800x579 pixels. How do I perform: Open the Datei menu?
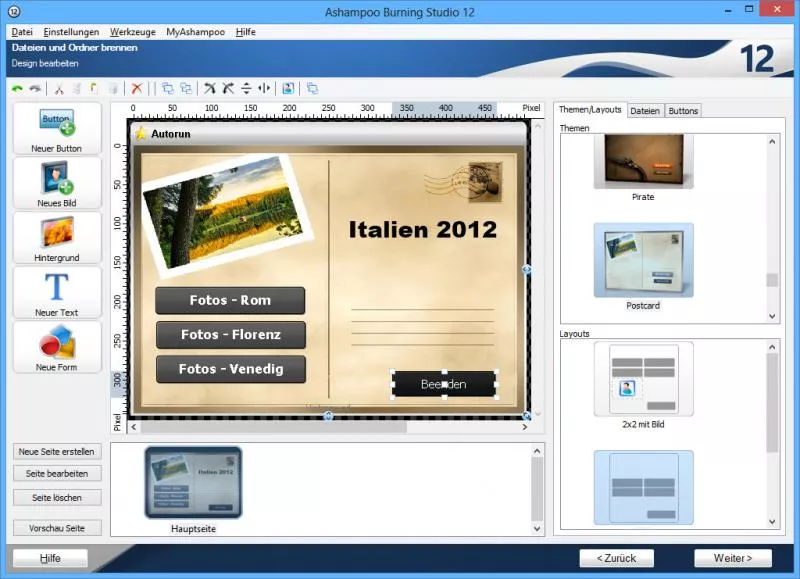22,32
